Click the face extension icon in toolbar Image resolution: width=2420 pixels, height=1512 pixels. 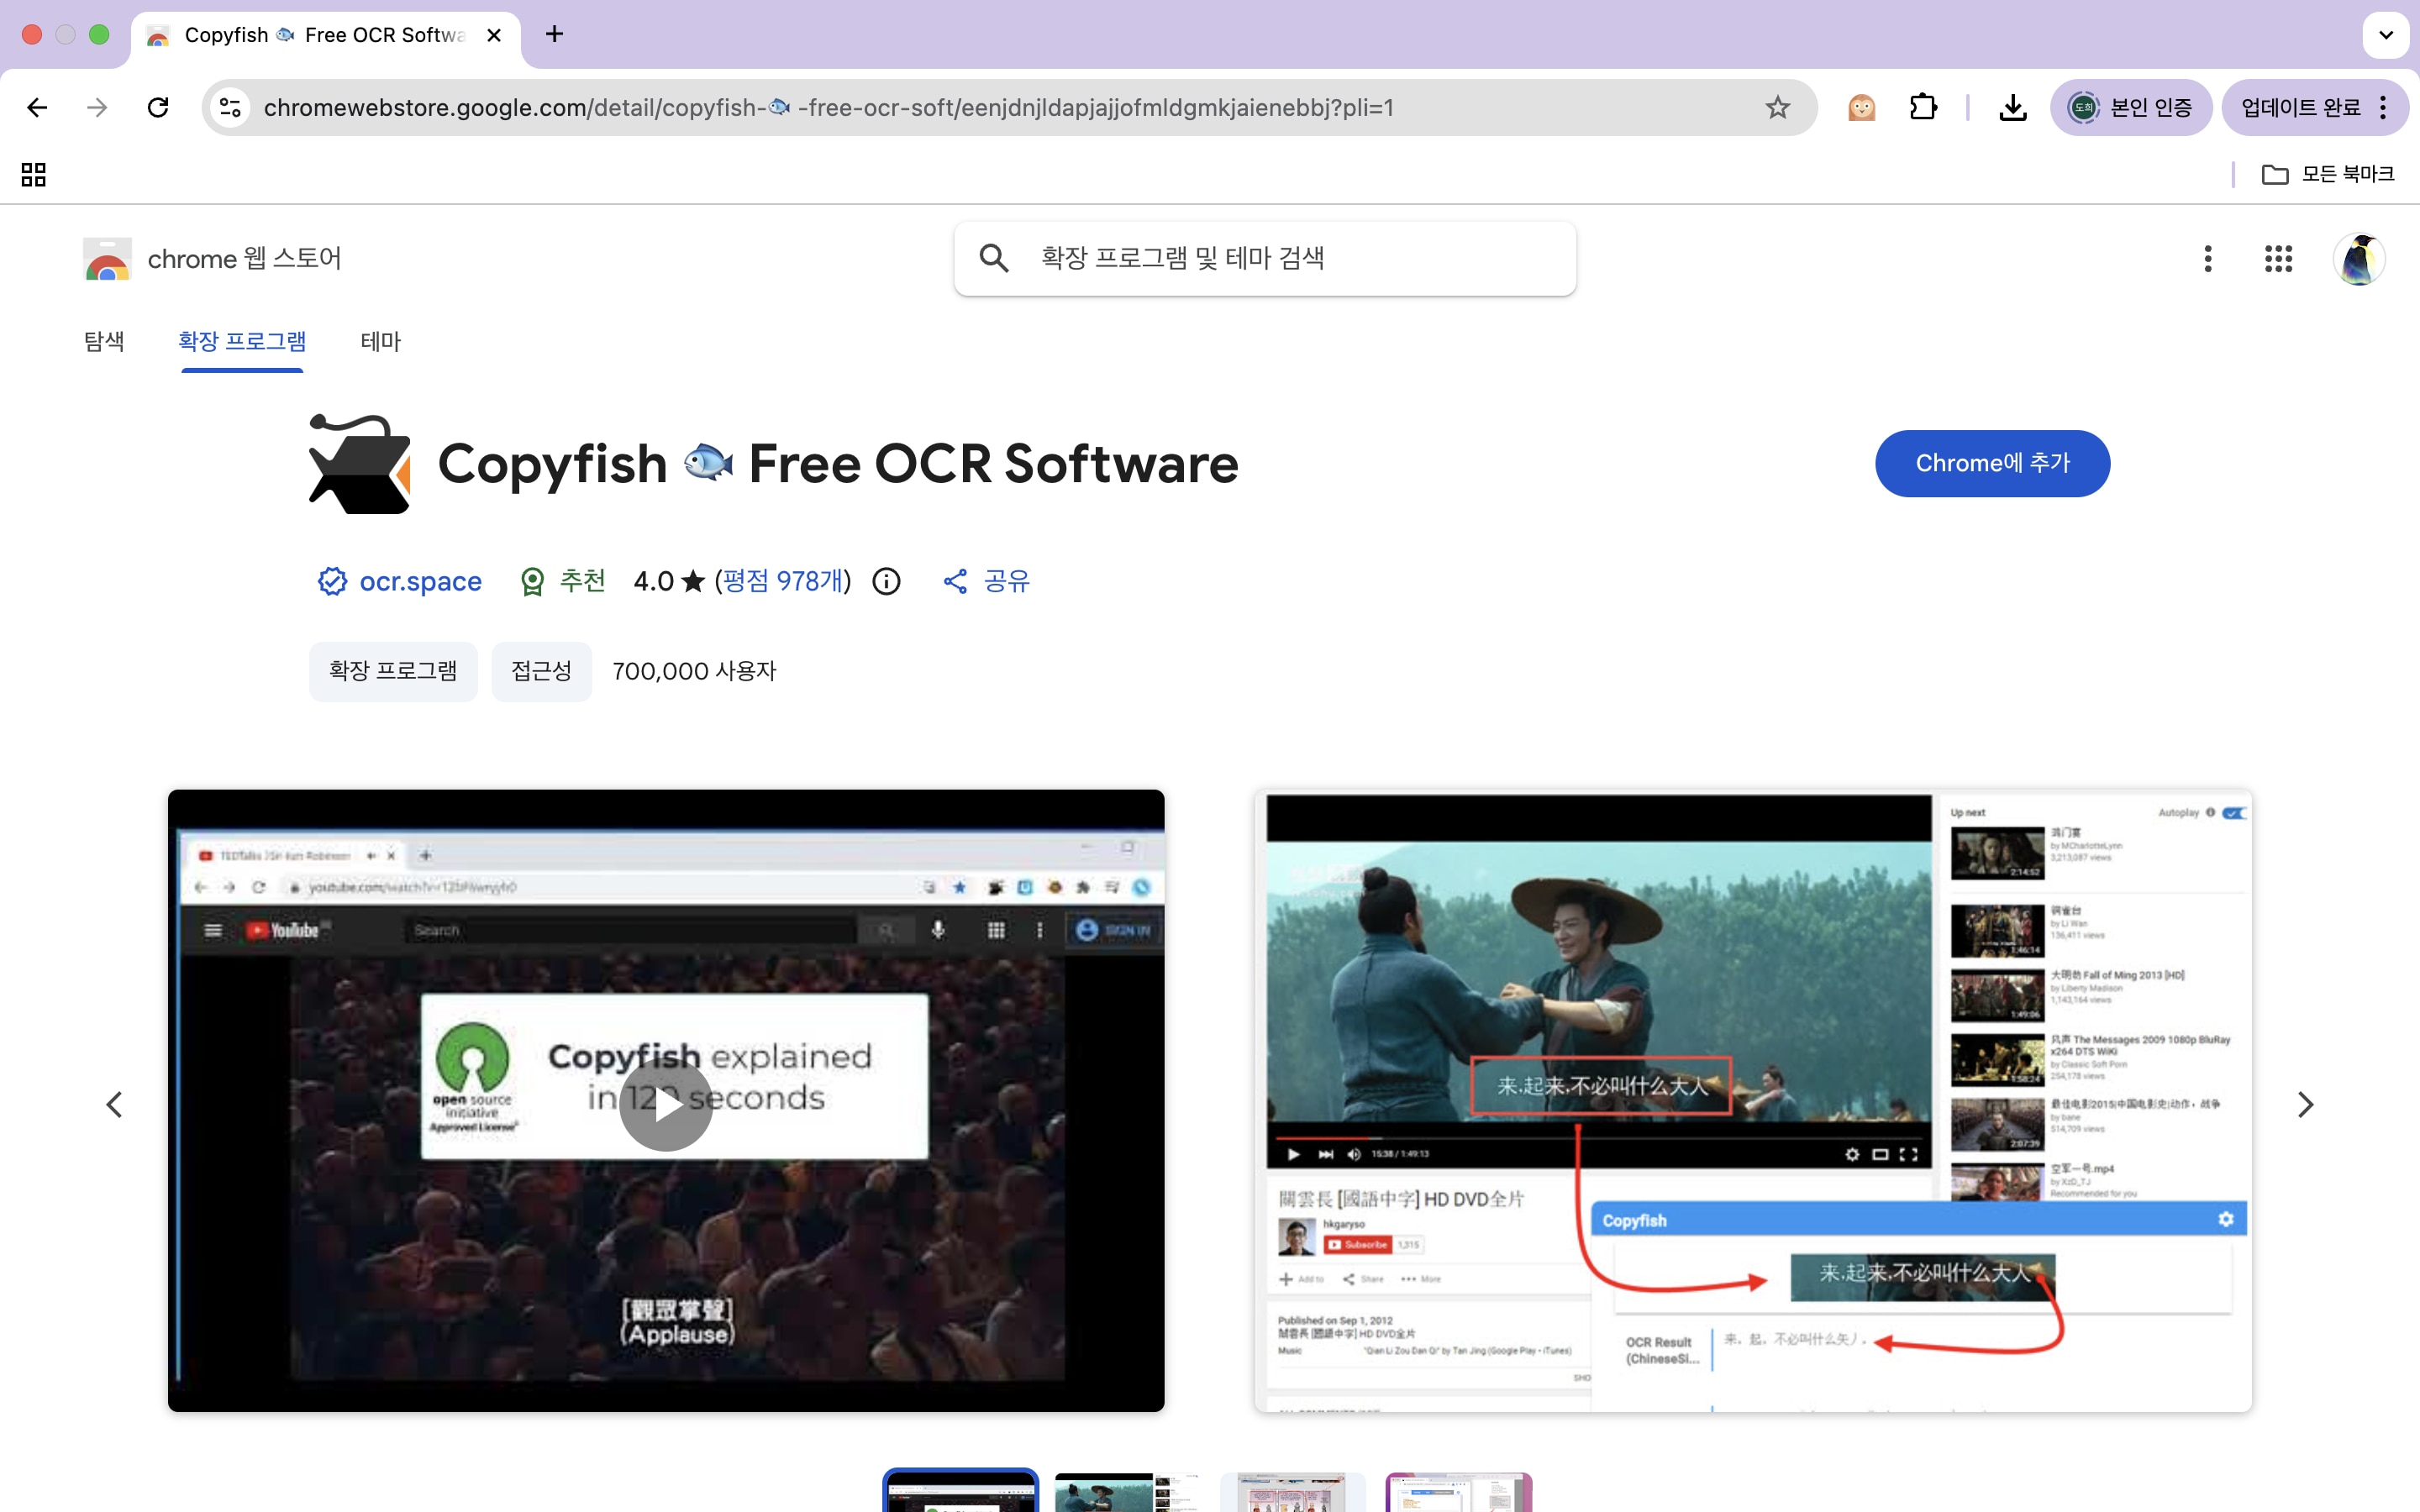pyautogui.click(x=1861, y=107)
